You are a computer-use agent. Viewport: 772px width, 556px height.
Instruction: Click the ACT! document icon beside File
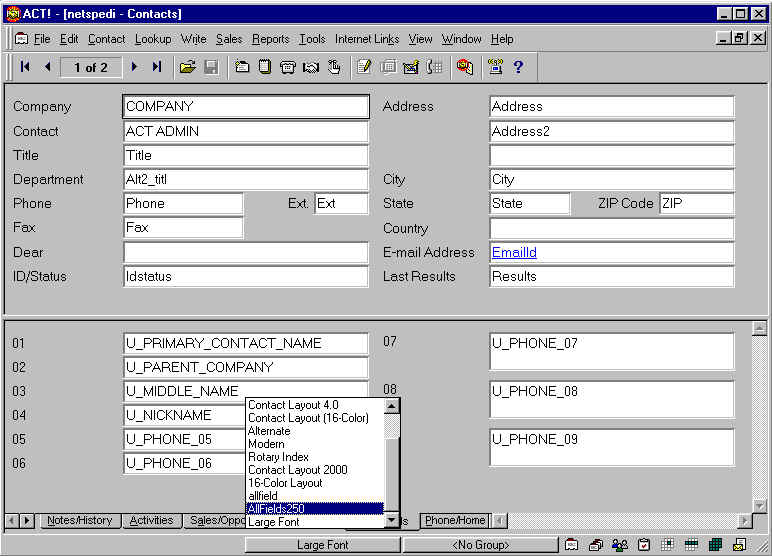(x=21, y=39)
